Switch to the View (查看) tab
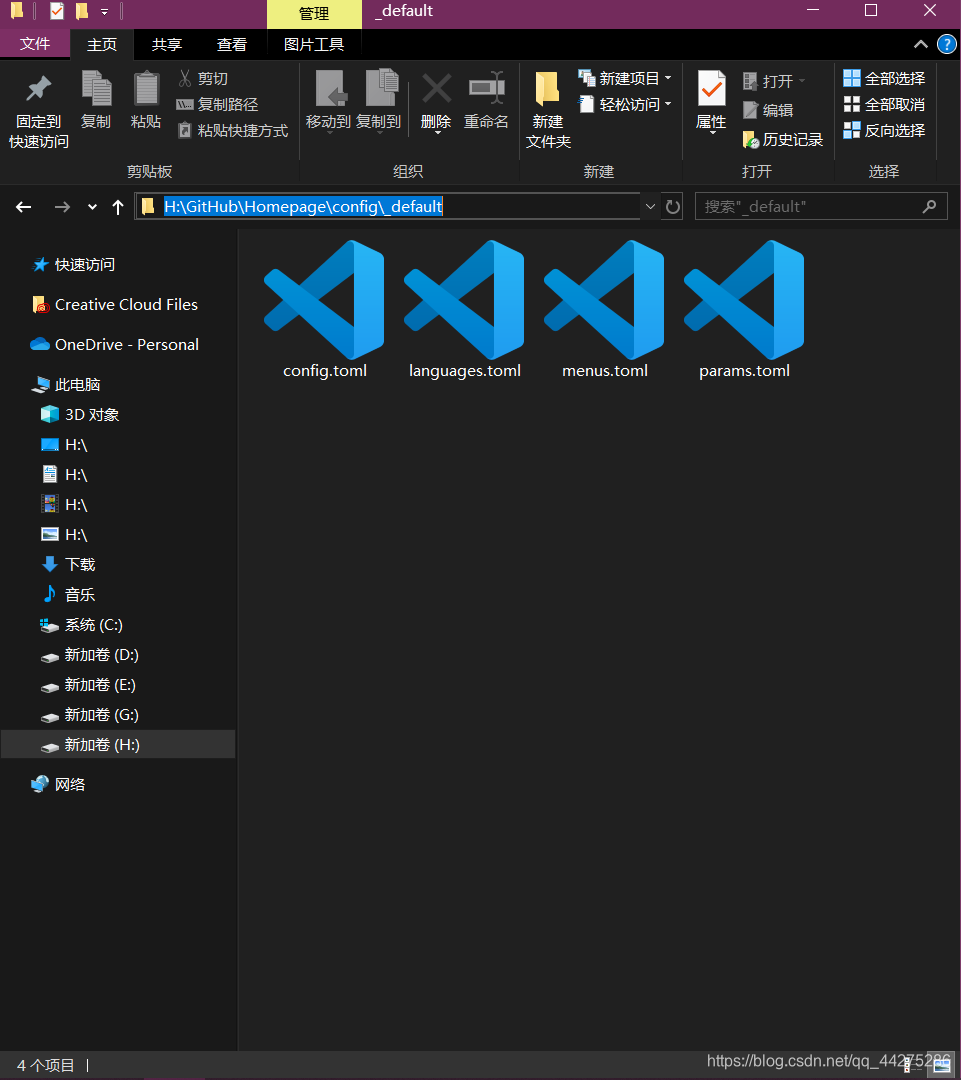961x1080 pixels. click(x=231, y=45)
